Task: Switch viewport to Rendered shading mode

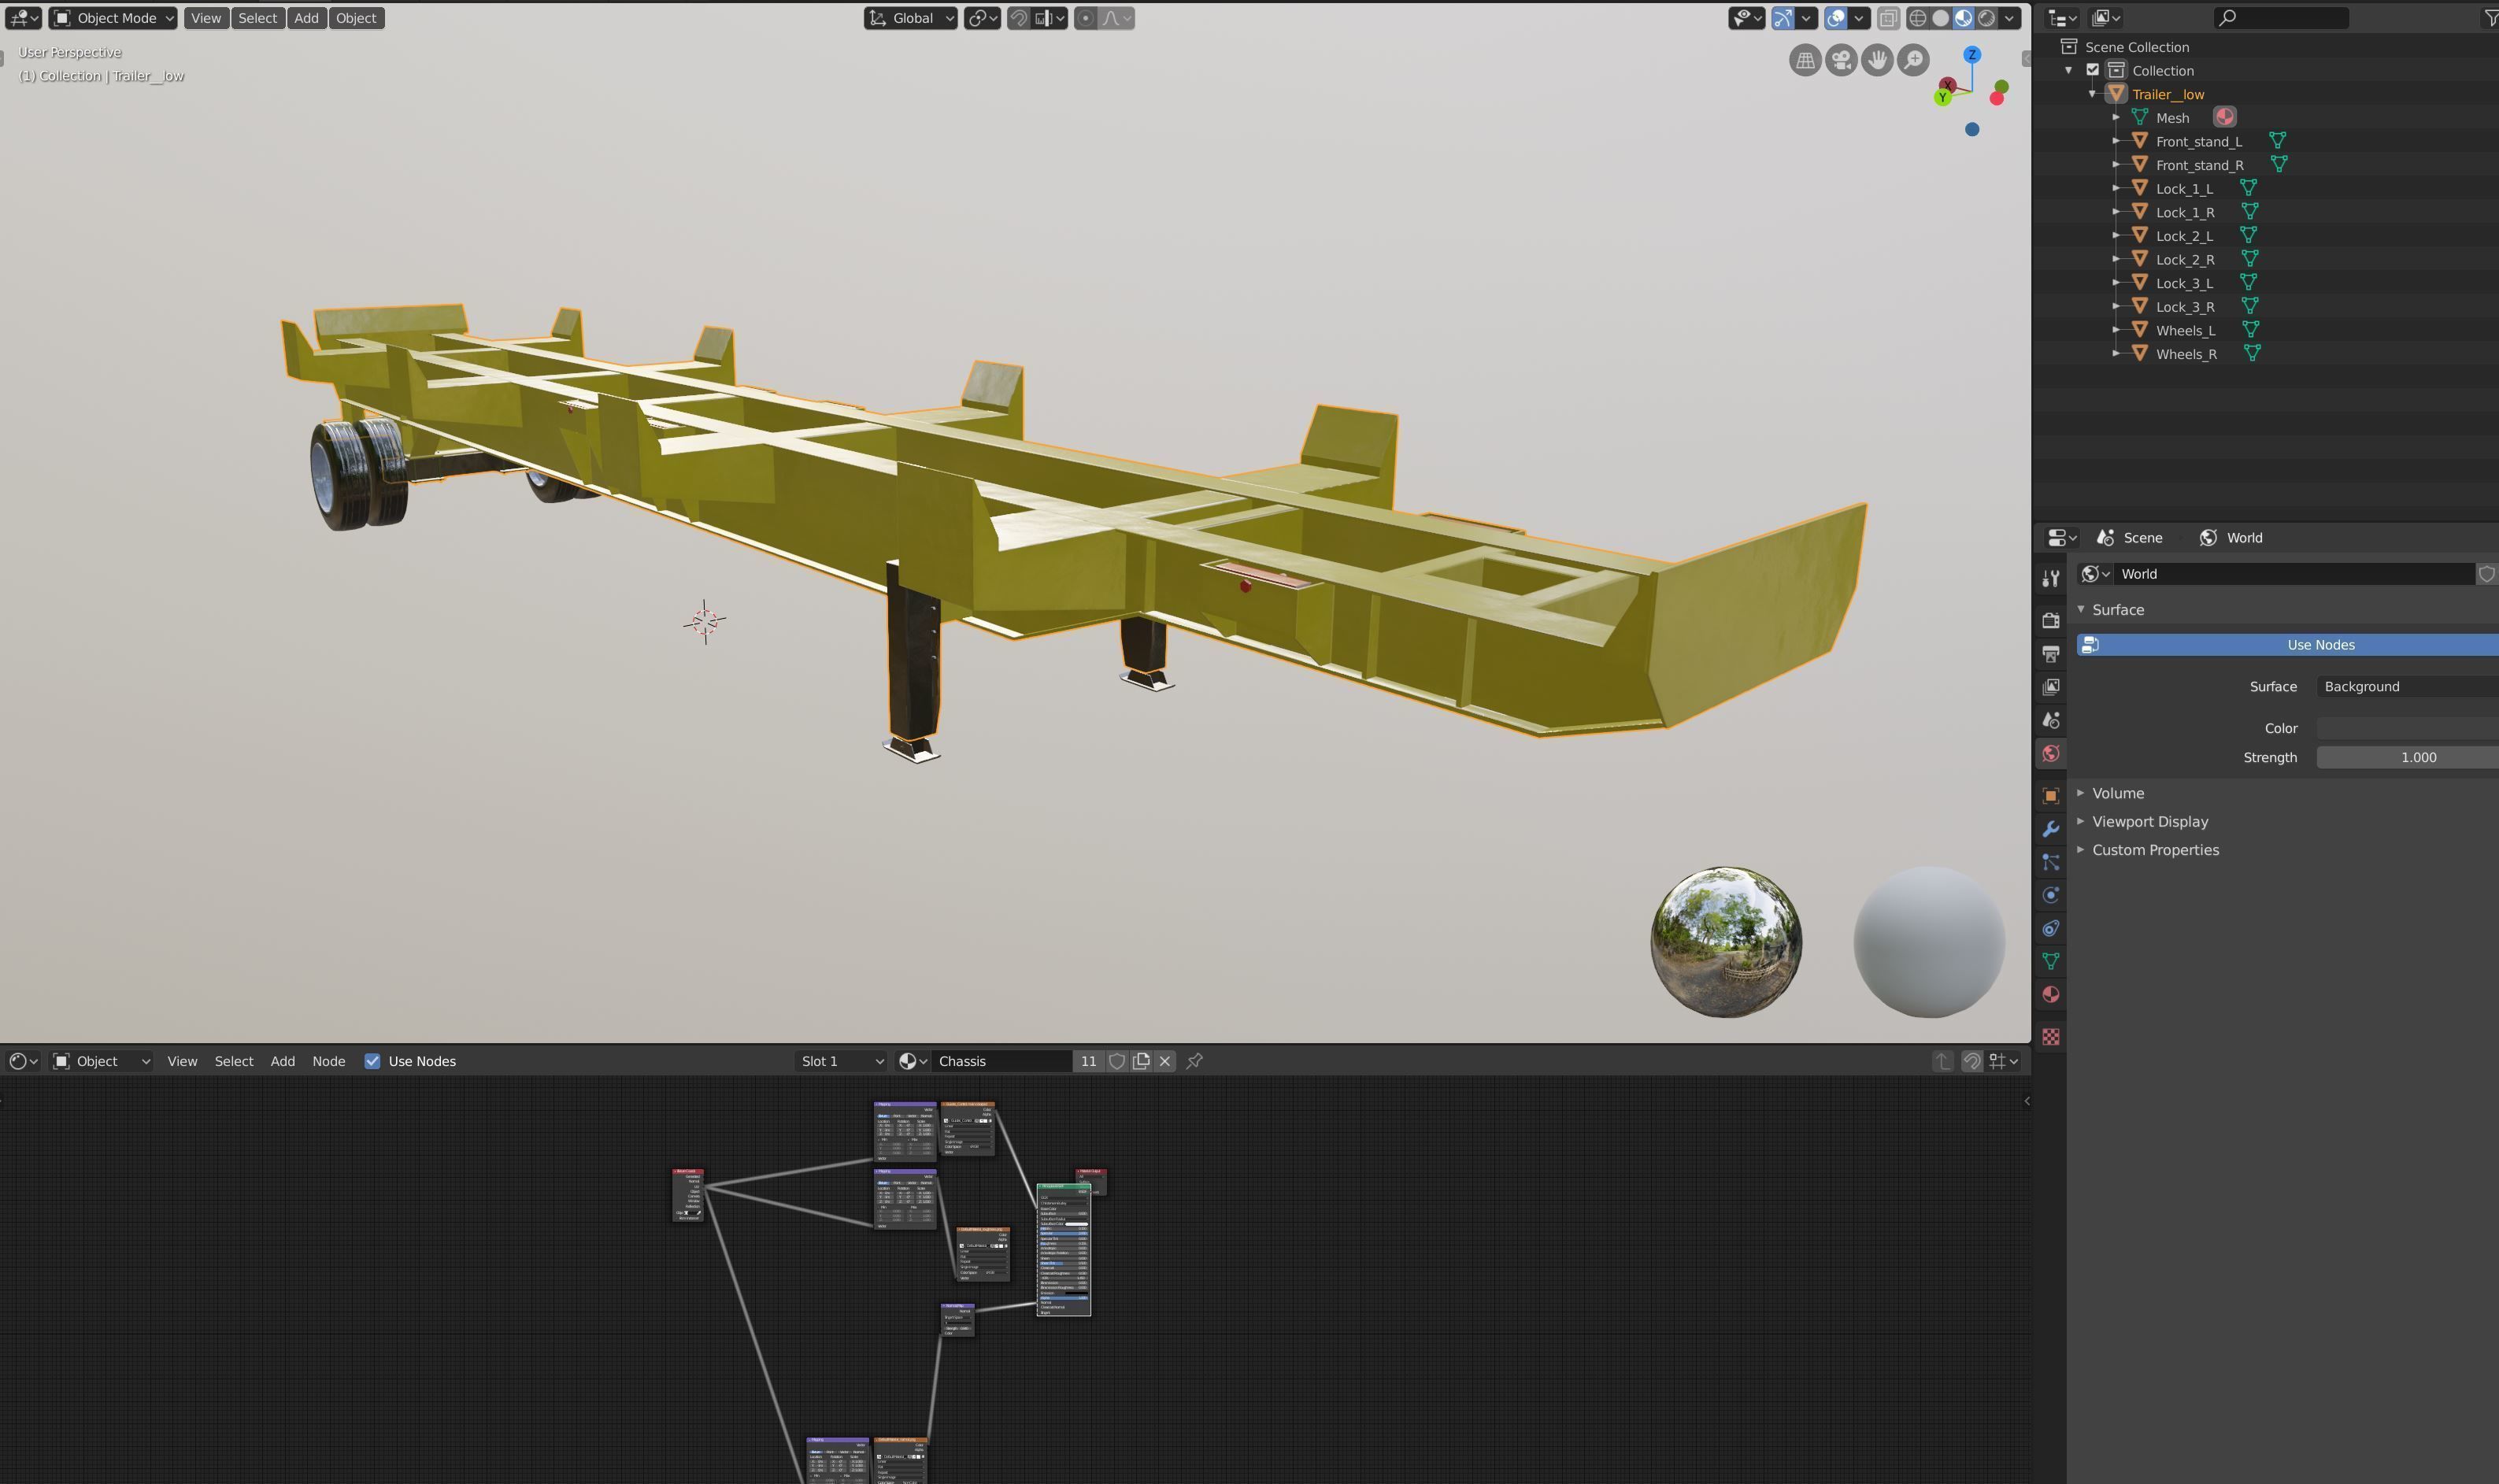Action: point(1988,17)
